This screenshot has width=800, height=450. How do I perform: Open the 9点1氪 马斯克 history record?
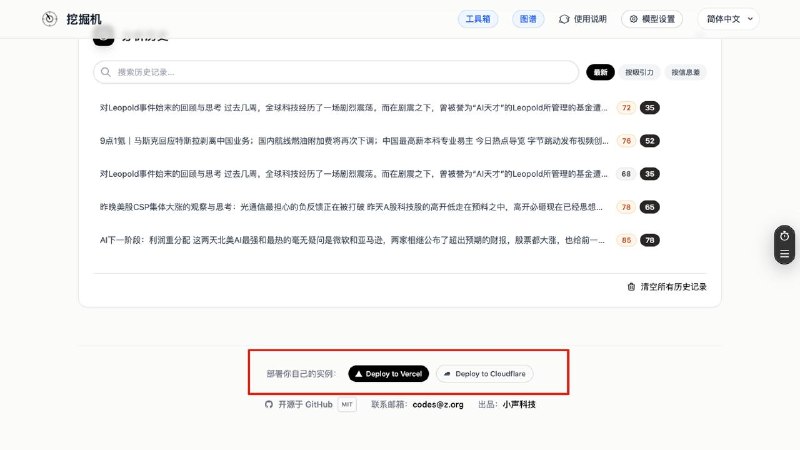coord(354,141)
